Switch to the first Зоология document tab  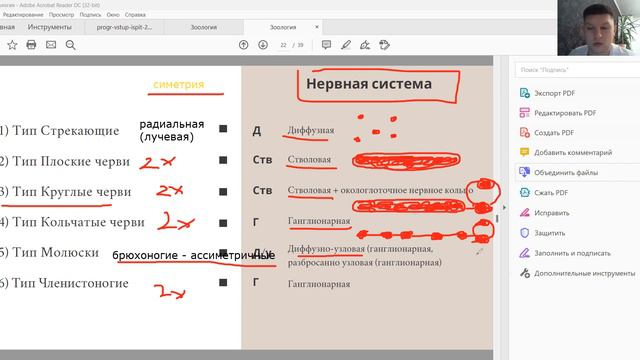(x=204, y=27)
